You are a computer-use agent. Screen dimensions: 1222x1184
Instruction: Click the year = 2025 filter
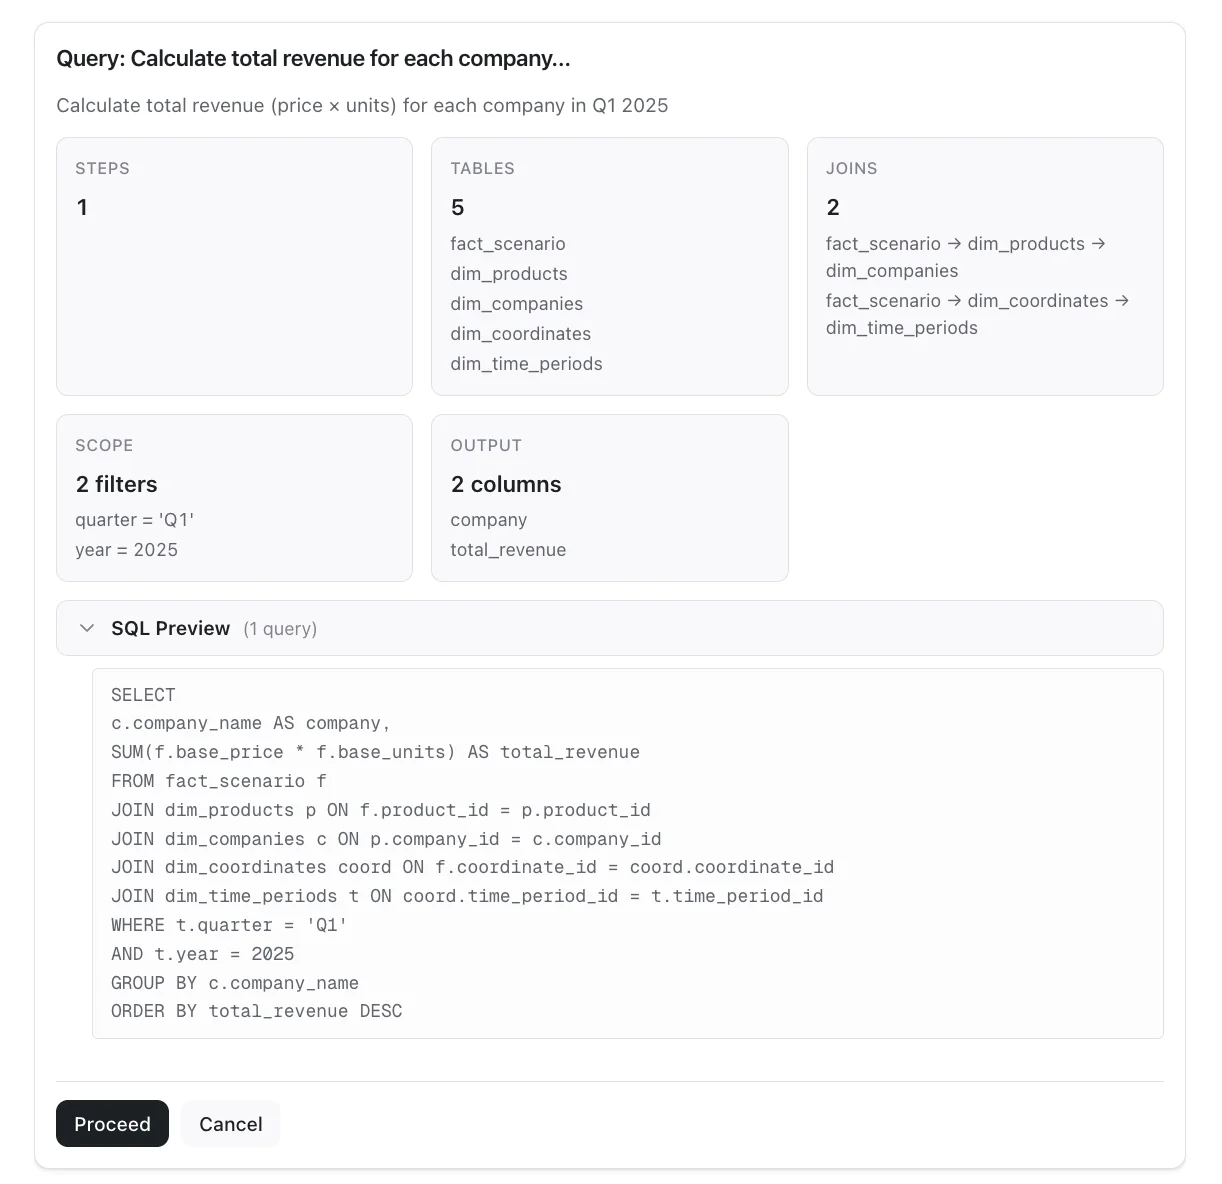[x=126, y=550]
